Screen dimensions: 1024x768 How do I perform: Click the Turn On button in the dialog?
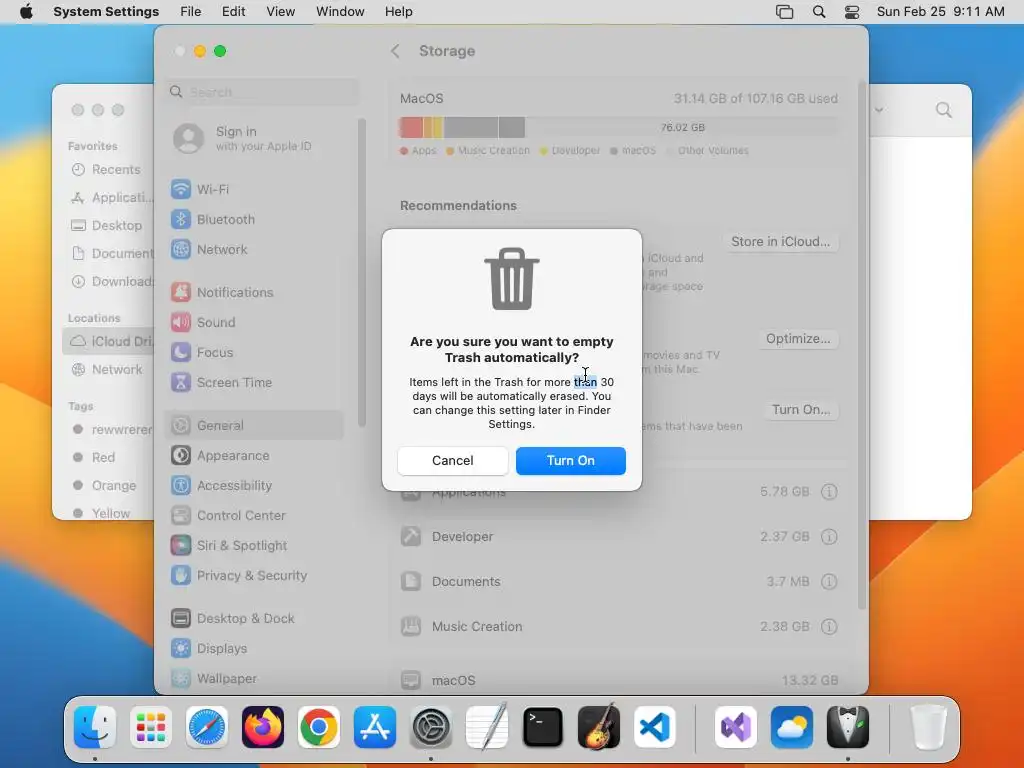tap(570, 460)
